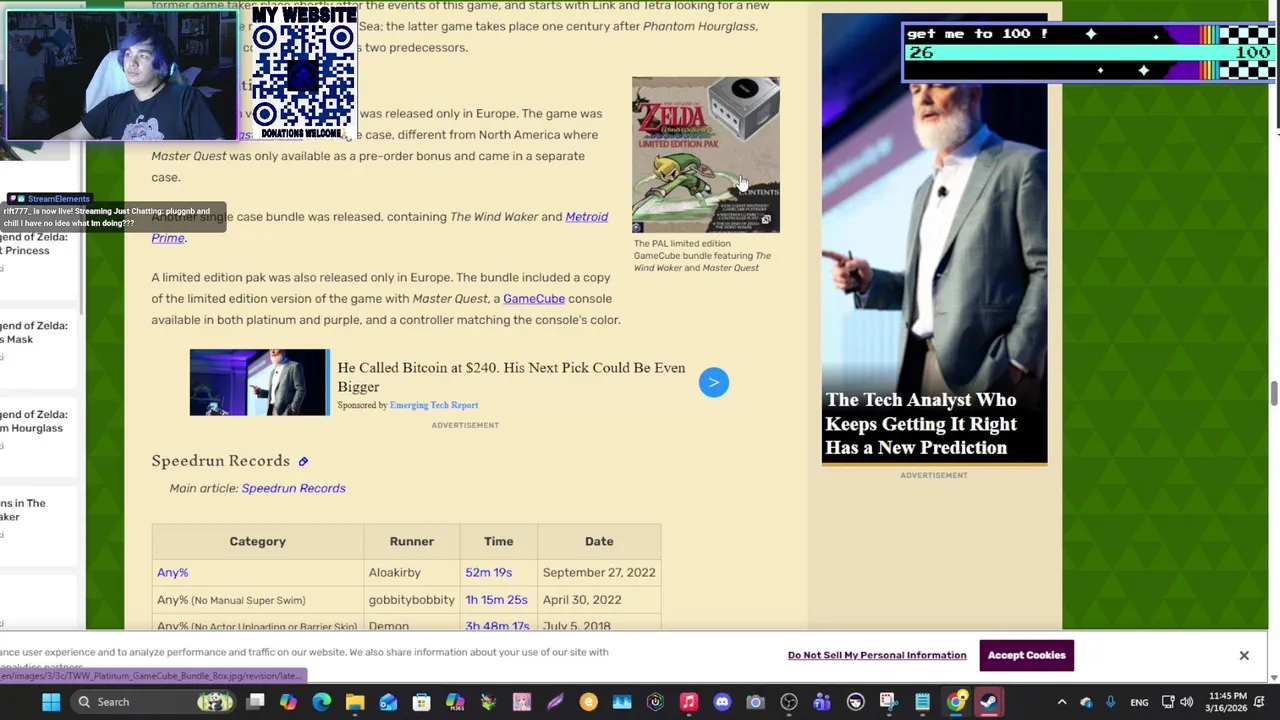This screenshot has width=1280, height=720.
Task: Enlarge the PAL bundle image icon
Action: point(766,220)
